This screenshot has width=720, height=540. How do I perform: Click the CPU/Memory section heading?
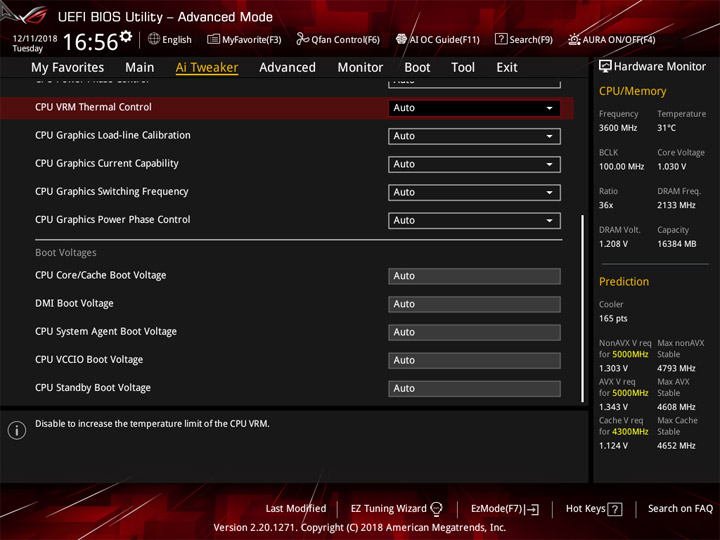632,91
